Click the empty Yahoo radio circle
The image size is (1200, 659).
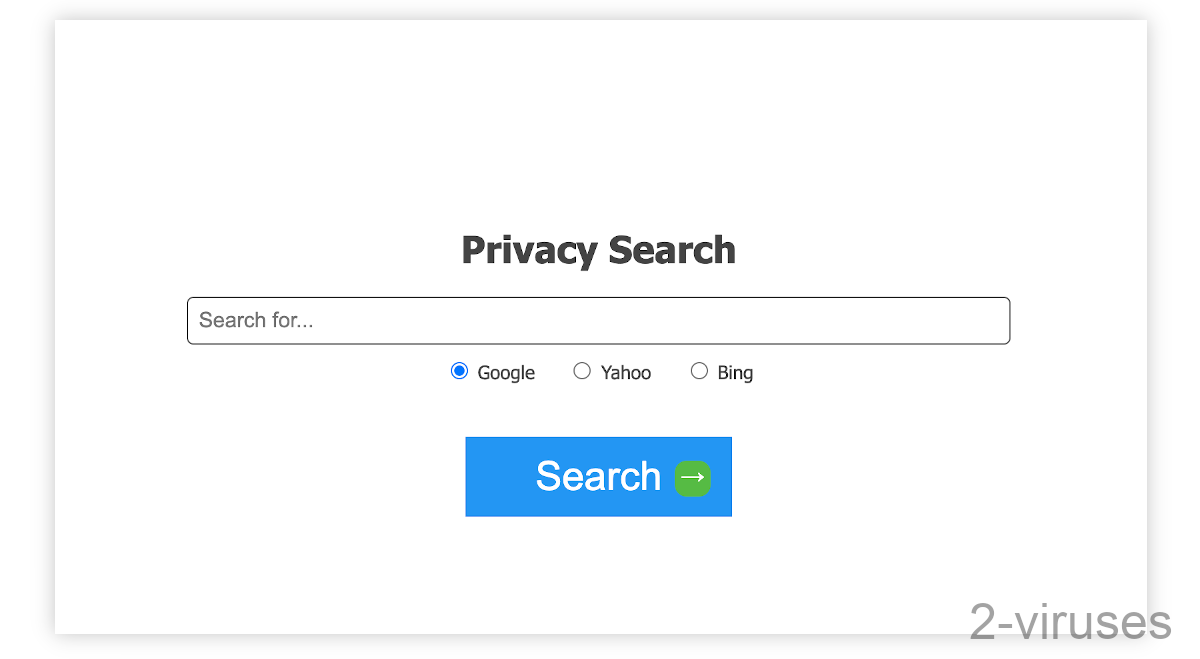(582, 370)
